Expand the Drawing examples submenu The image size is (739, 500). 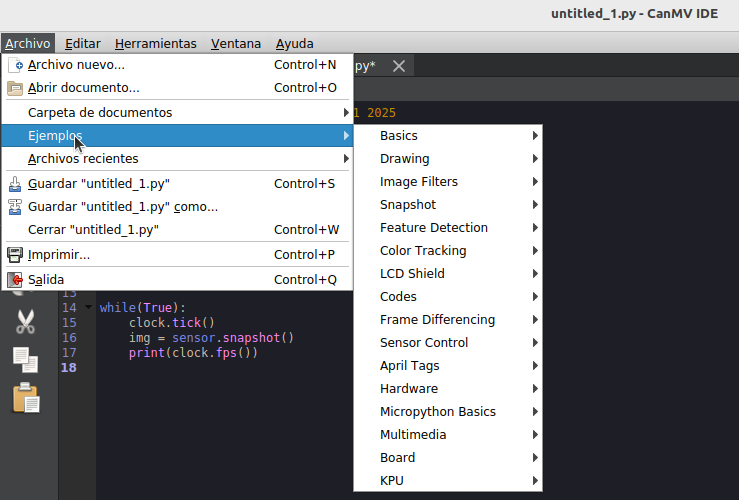tap(448, 159)
